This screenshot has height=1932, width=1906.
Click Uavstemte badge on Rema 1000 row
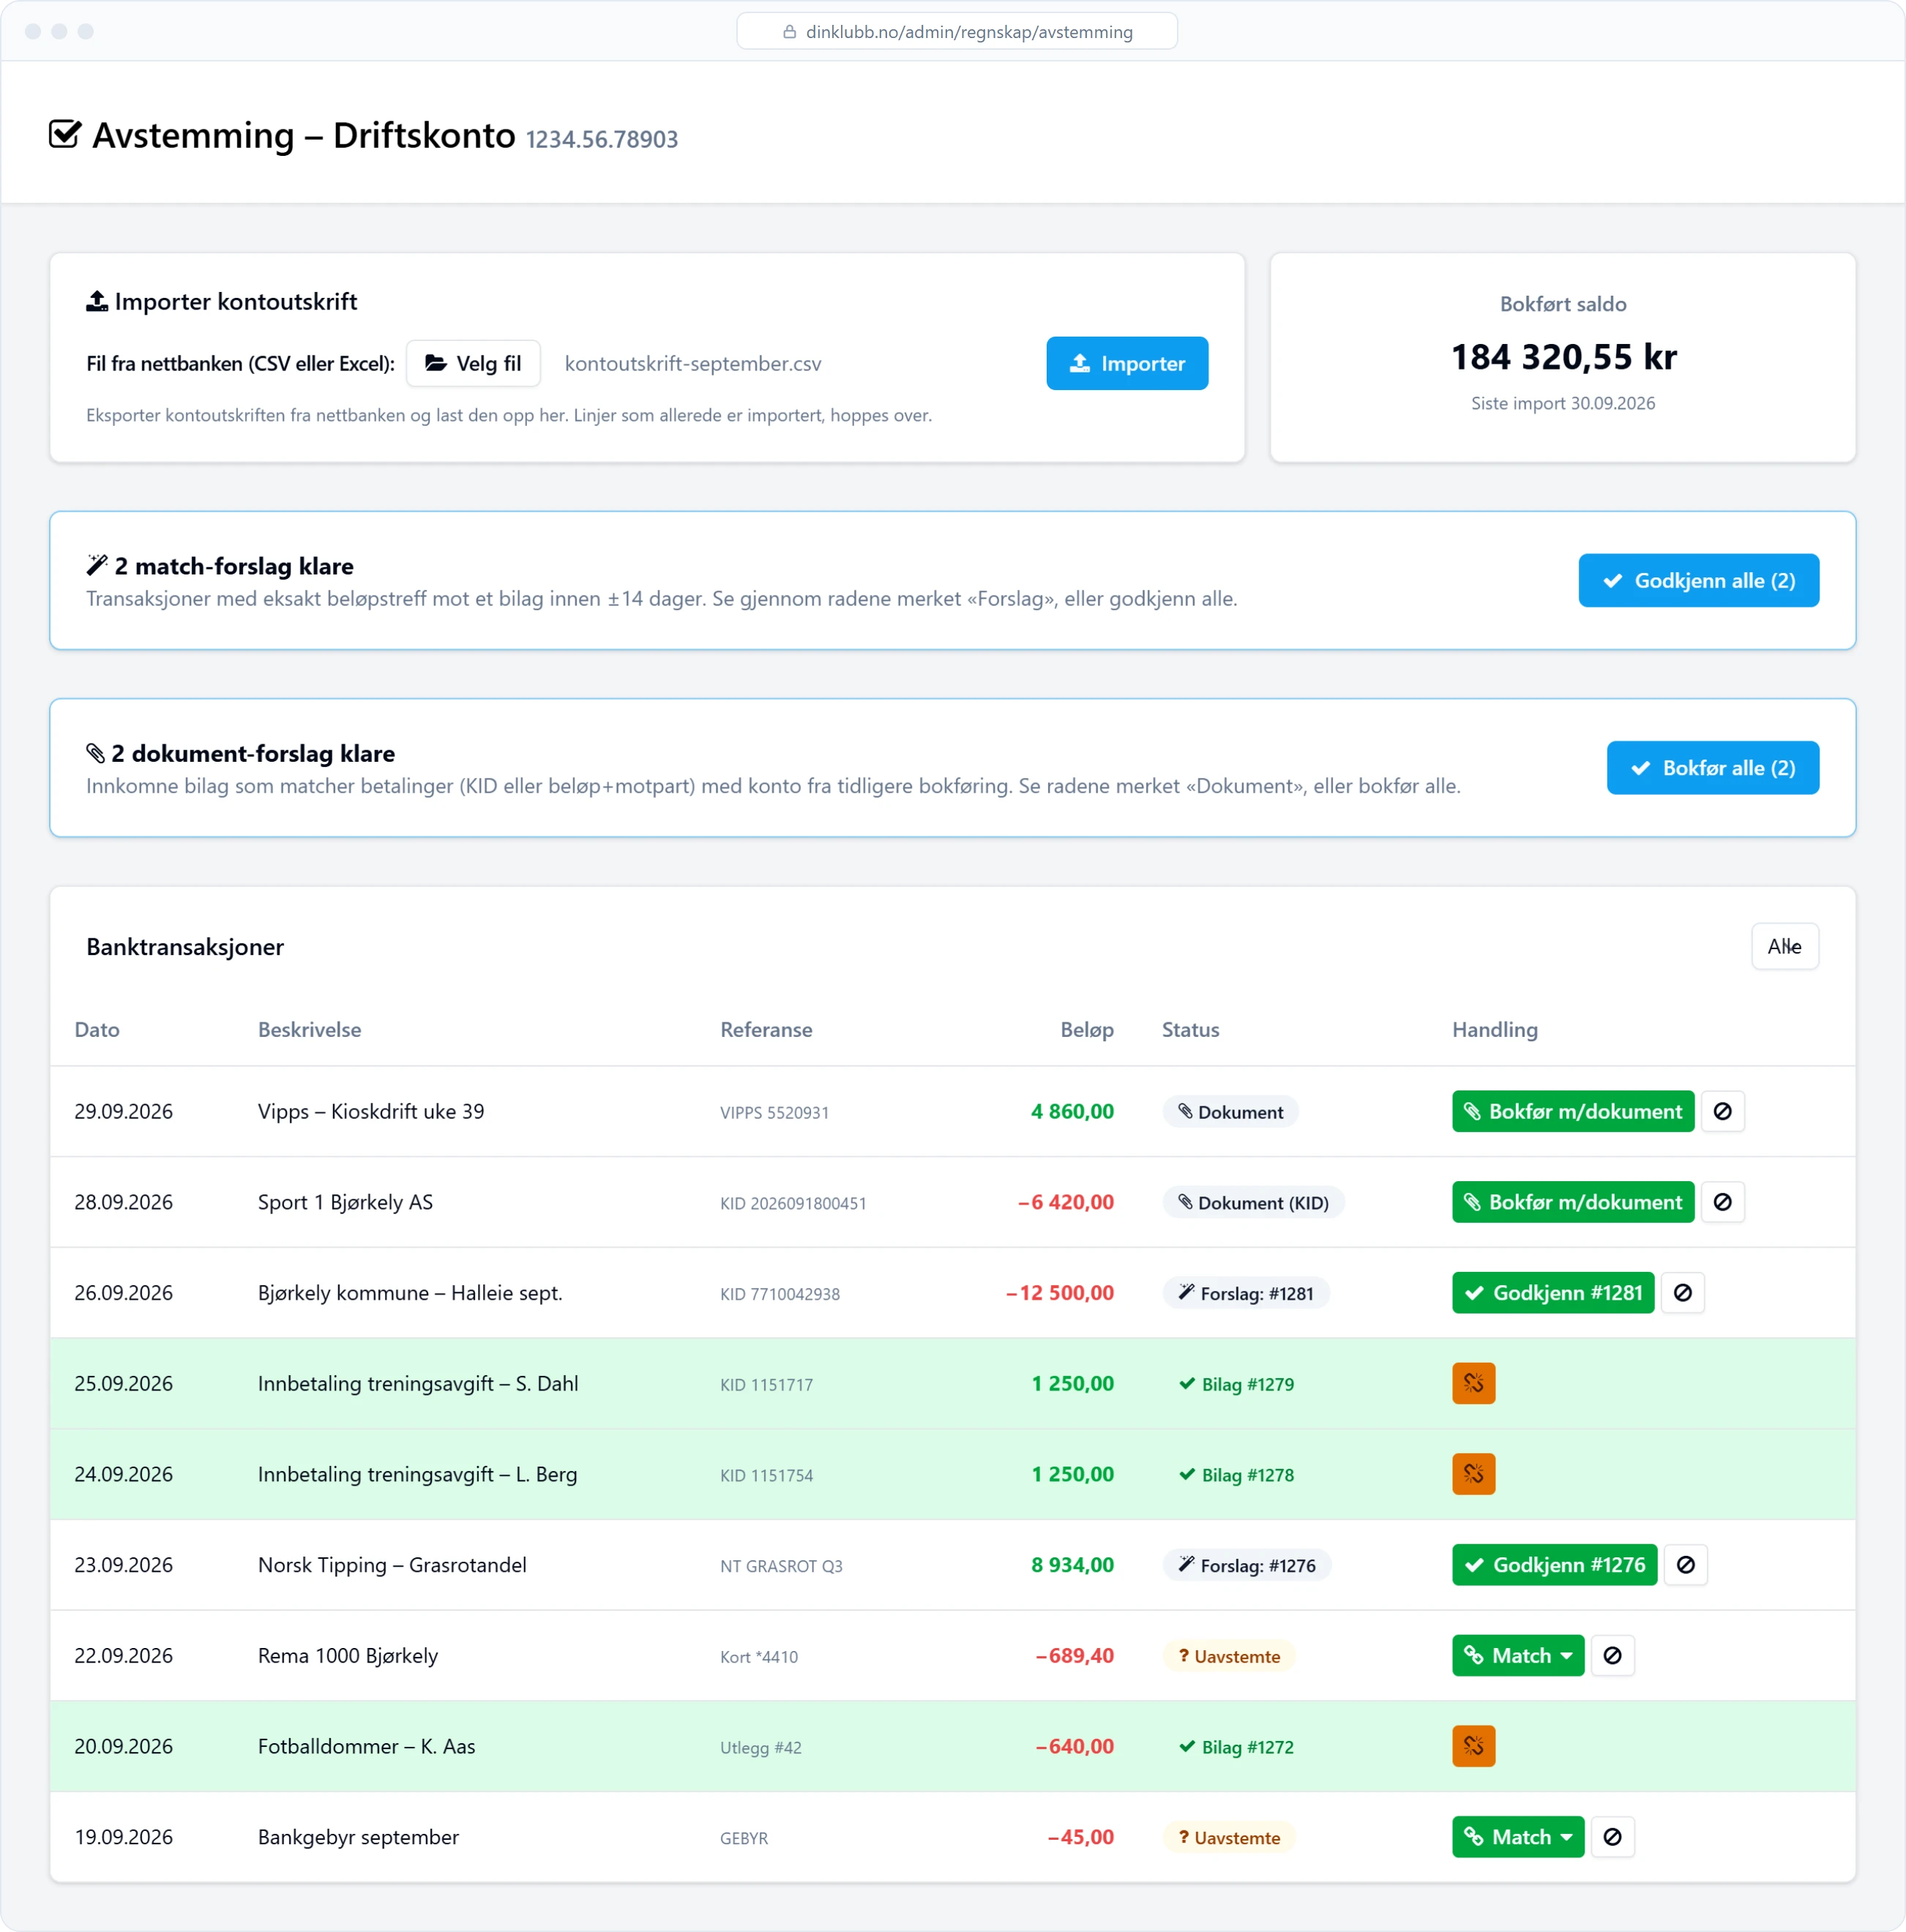(x=1229, y=1656)
